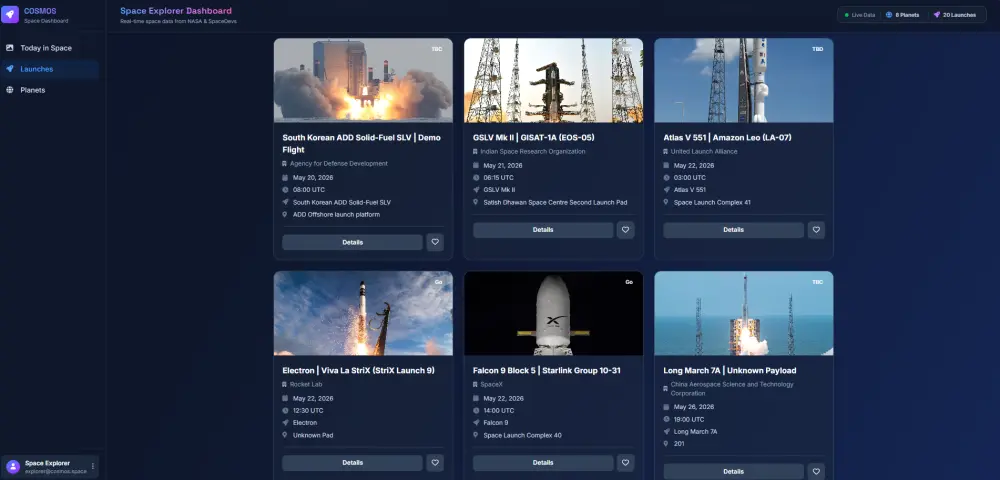Favorite the Atlas V 551 Amazon Leo launch
1000x480 pixels.
pos(816,230)
